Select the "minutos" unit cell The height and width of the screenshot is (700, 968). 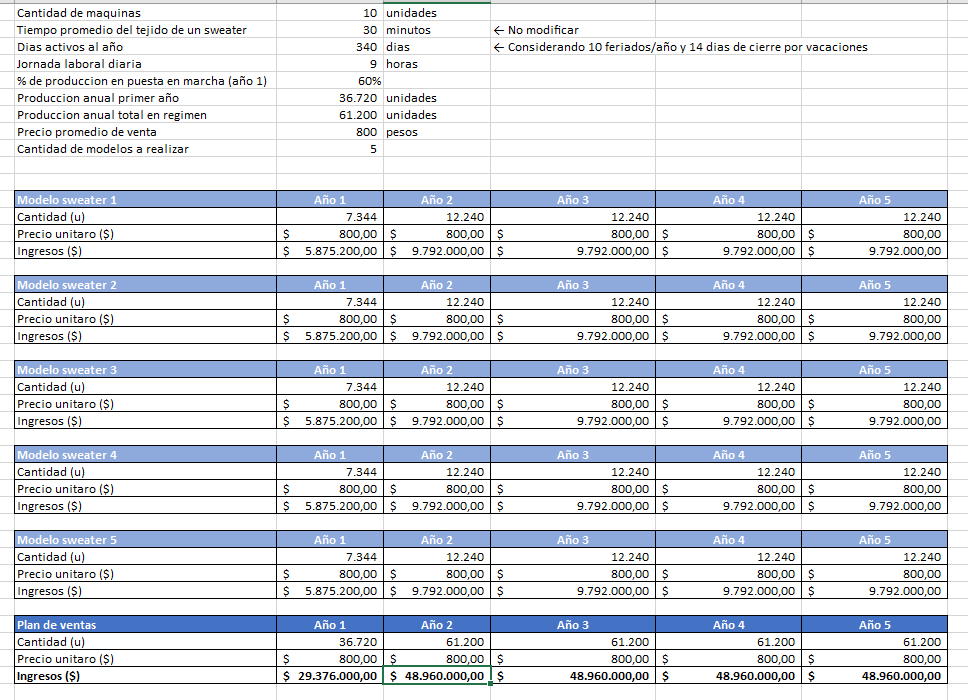pyautogui.click(x=437, y=30)
